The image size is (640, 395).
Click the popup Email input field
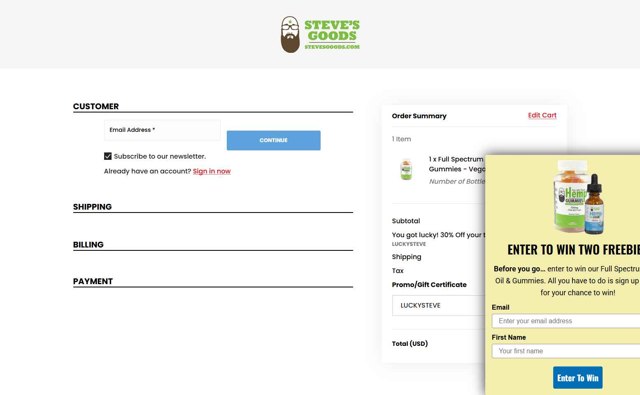tap(566, 321)
